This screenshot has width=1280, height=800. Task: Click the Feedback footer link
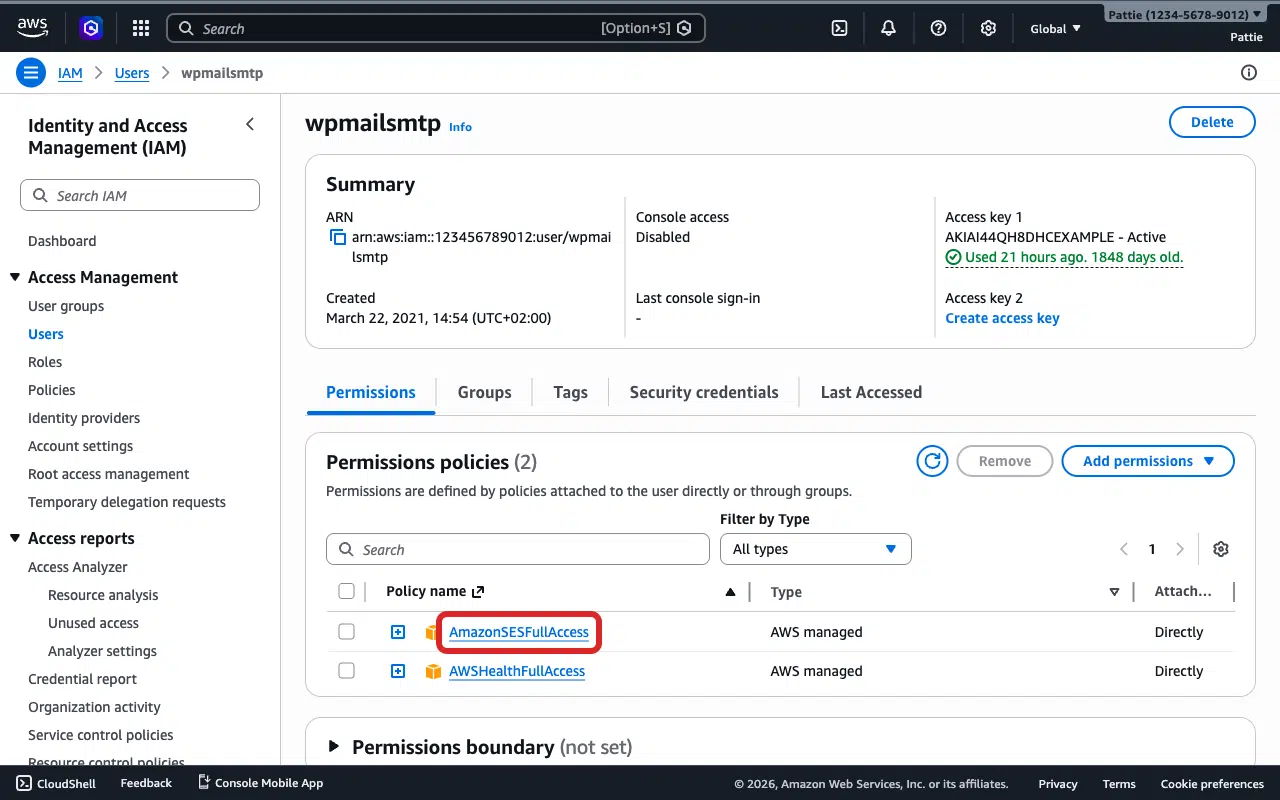tap(146, 783)
